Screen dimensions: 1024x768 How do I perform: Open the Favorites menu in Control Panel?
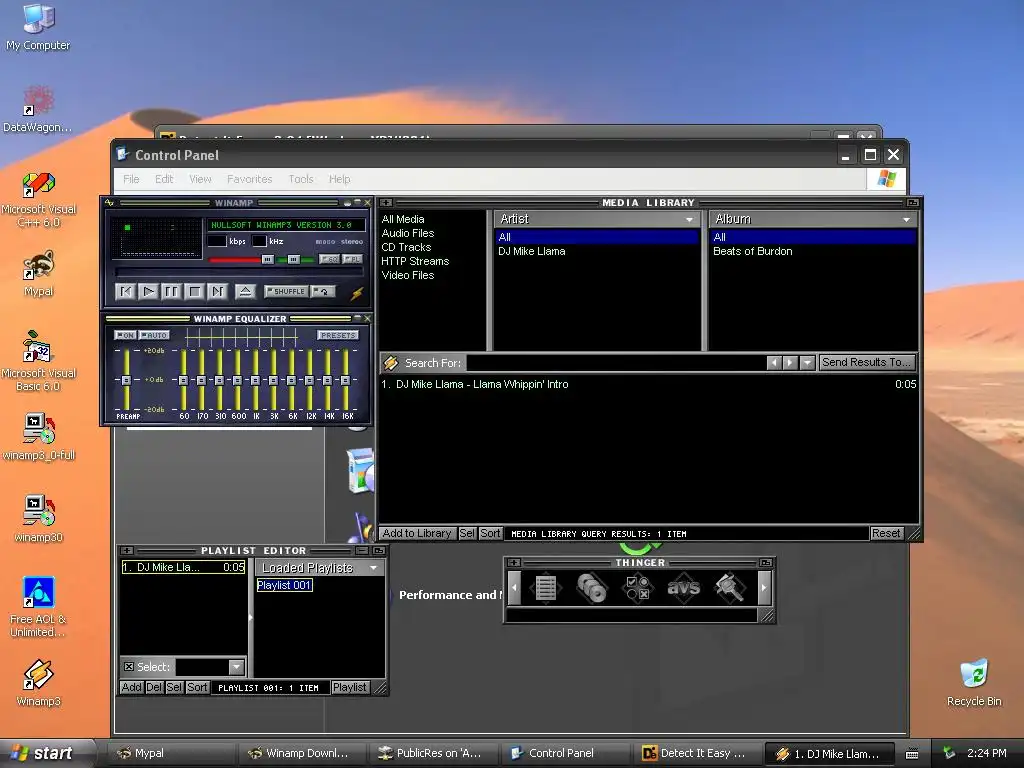(x=249, y=179)
